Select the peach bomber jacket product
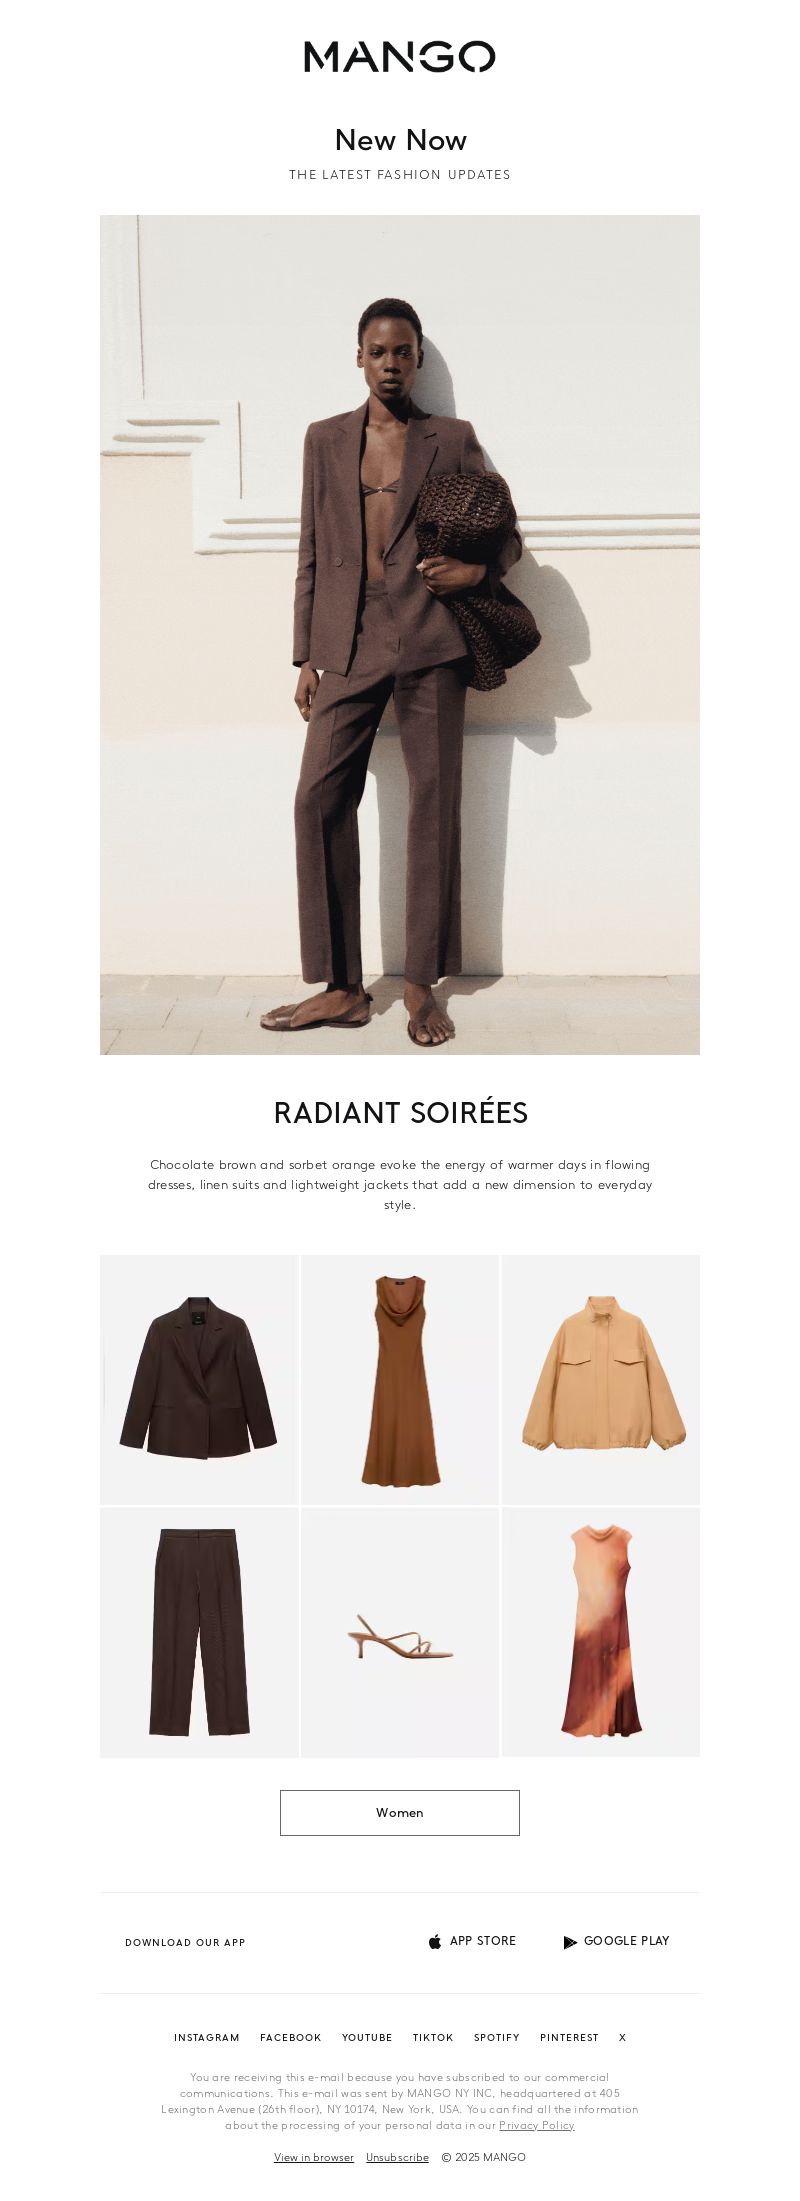The width and height of the screenshot is (800, 2201). pyautogui.click(x=601, y=1380)
